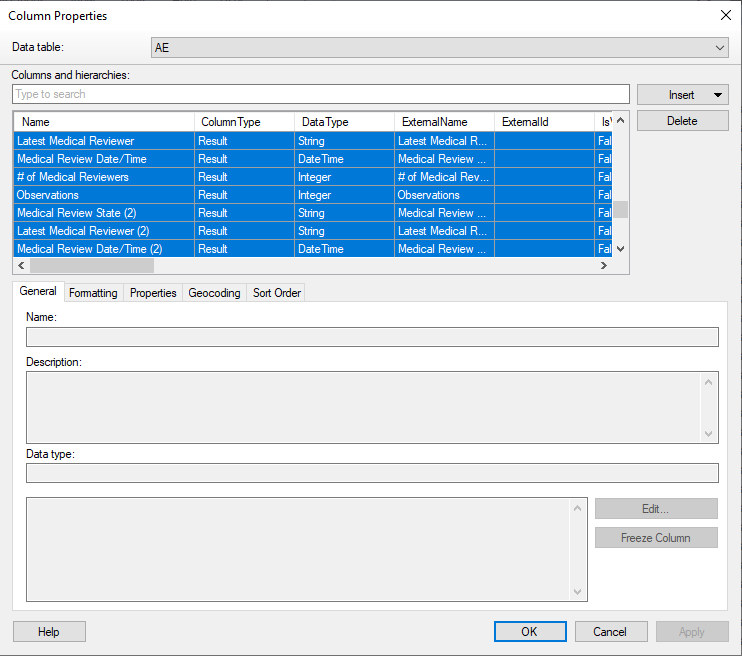Click the Name input field
Viewport: 742px width, 656px height.
(372, 337)
